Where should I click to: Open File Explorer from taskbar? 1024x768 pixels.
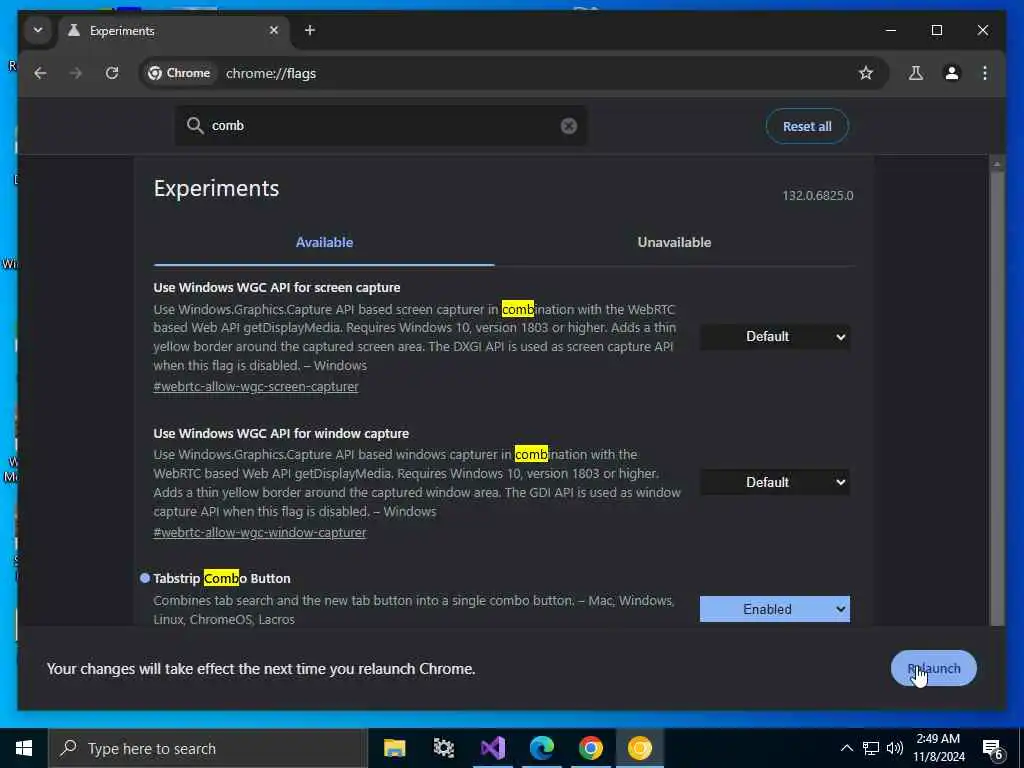coord(394,748)
